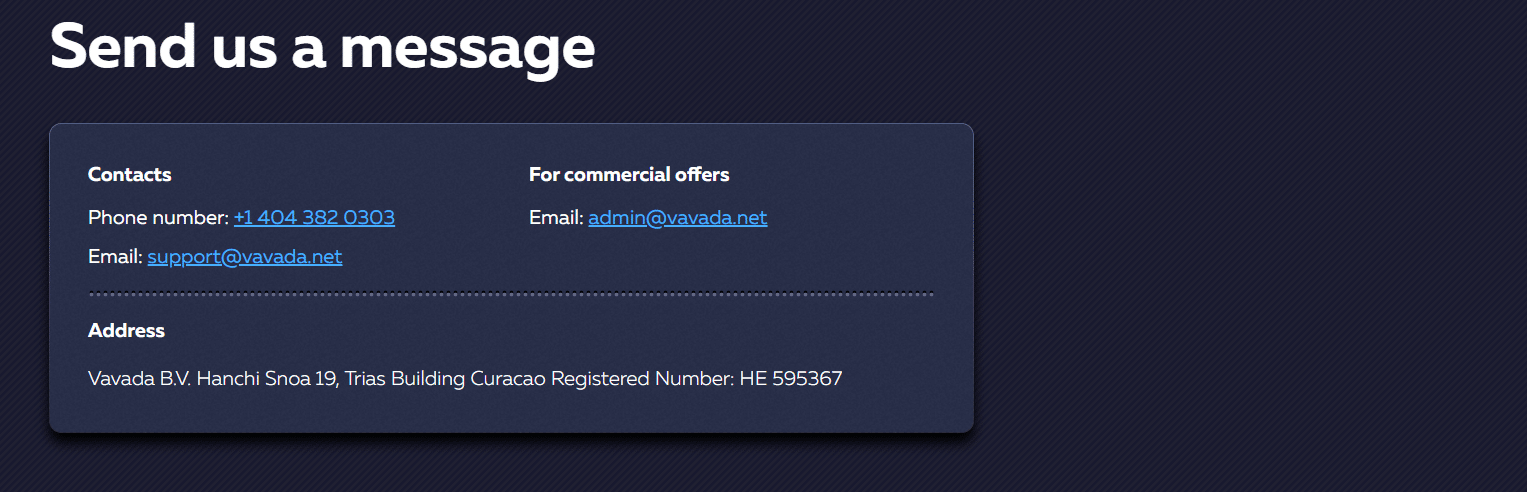Screen dimensions: 1527x492
Task: Click the word "Send" in the page title
Action: (x=122, y=45)
